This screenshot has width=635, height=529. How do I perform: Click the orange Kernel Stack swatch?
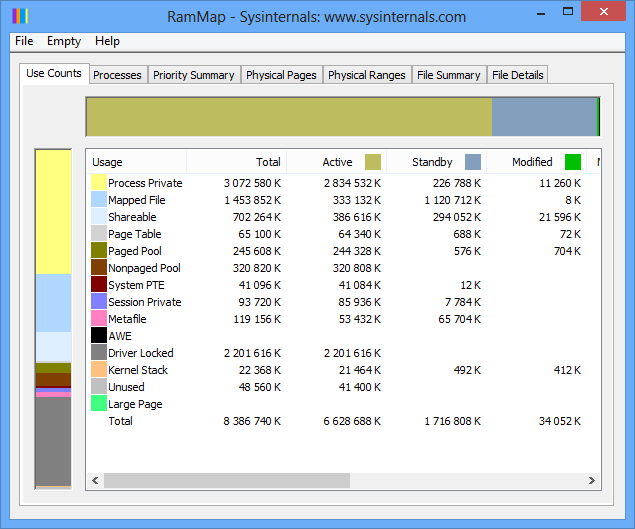pos(99,370)
